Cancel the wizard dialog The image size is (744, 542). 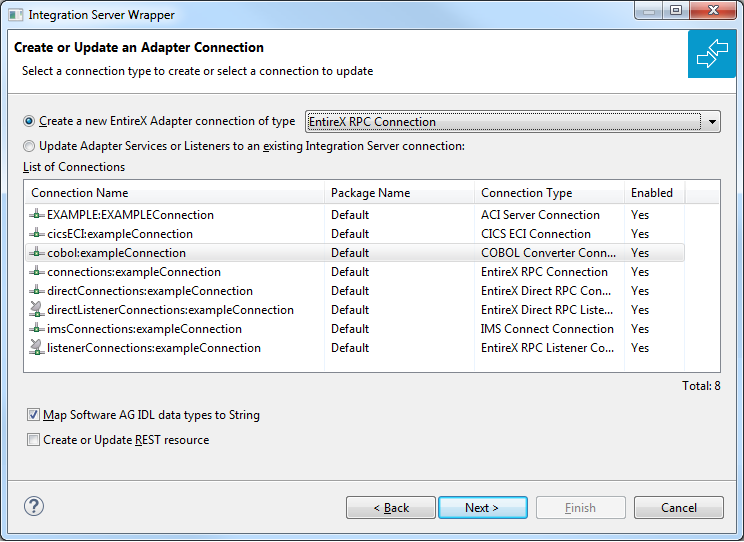click(x=679, y=508)
